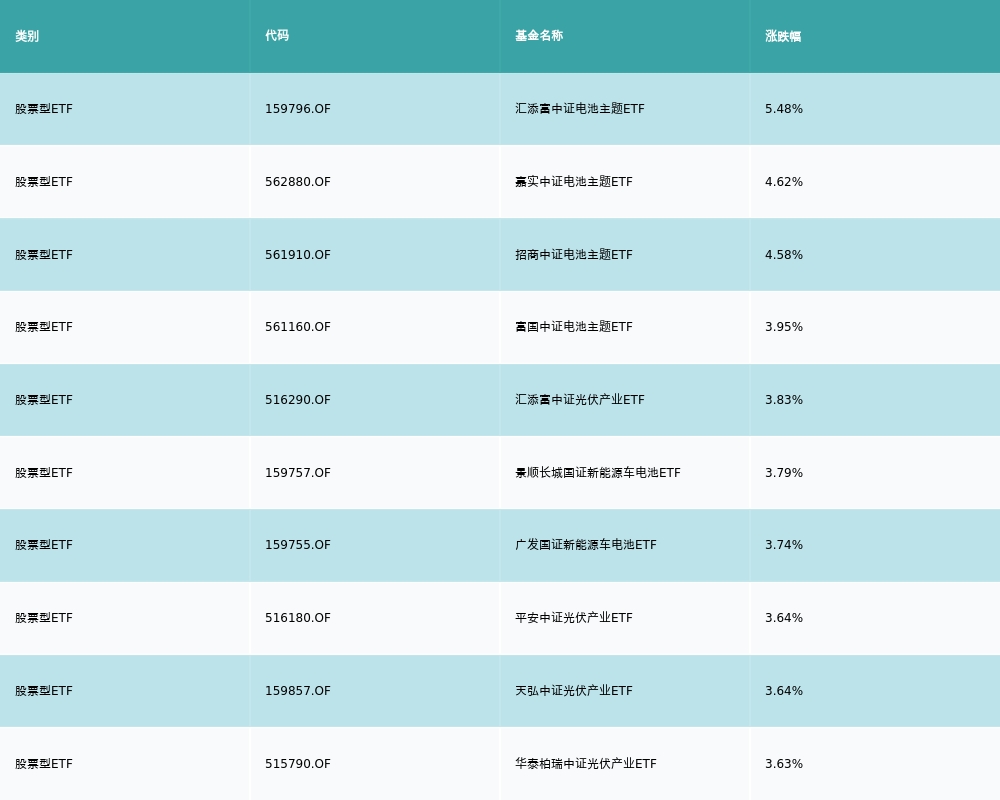Click 股票型ETF in the 159757.OF row
This screenshot has height=800, width=1000.
[x=44, y=473]
